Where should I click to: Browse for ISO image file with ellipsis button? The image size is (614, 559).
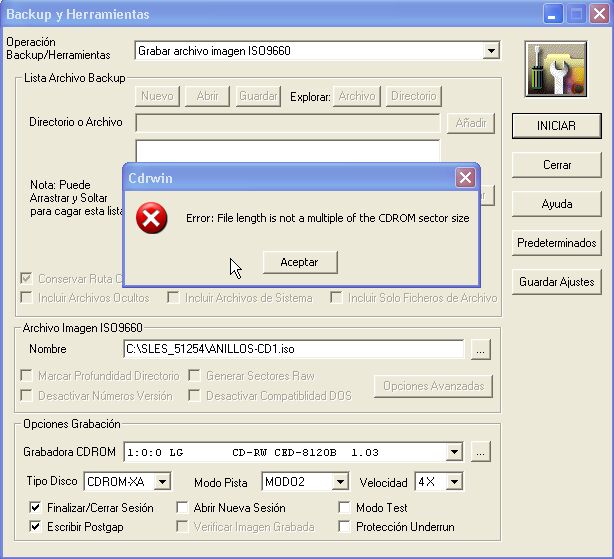(480, 349)
